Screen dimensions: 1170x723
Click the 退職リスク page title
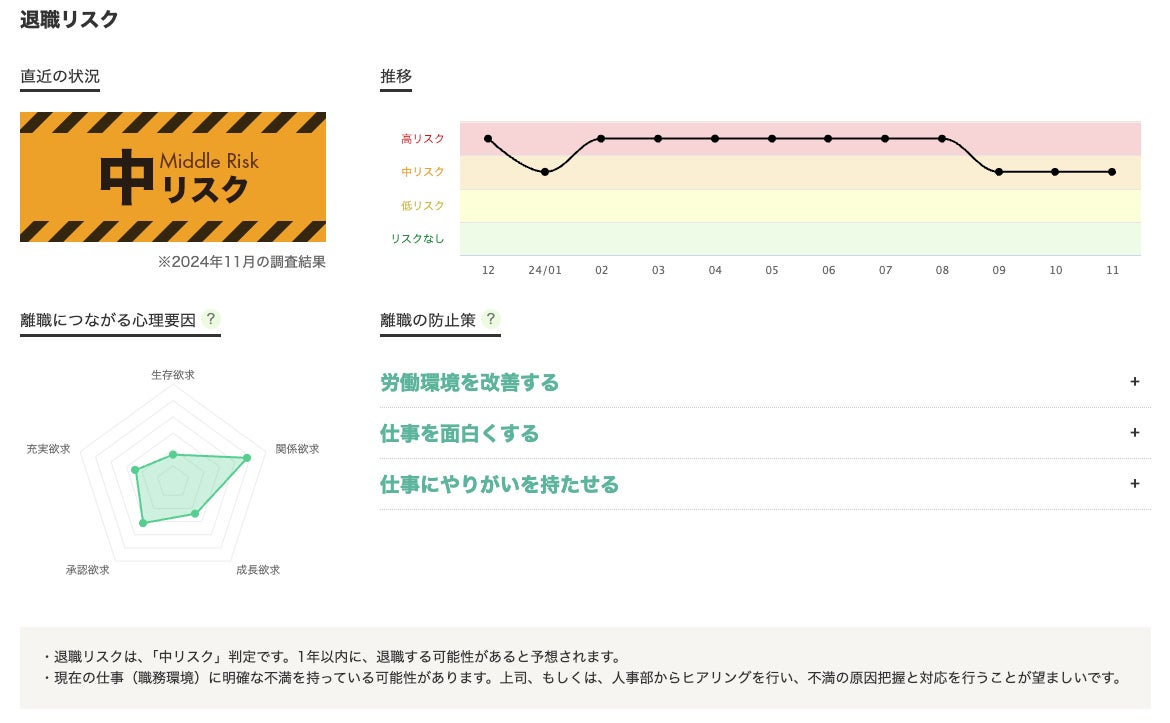tap(69, 19)
